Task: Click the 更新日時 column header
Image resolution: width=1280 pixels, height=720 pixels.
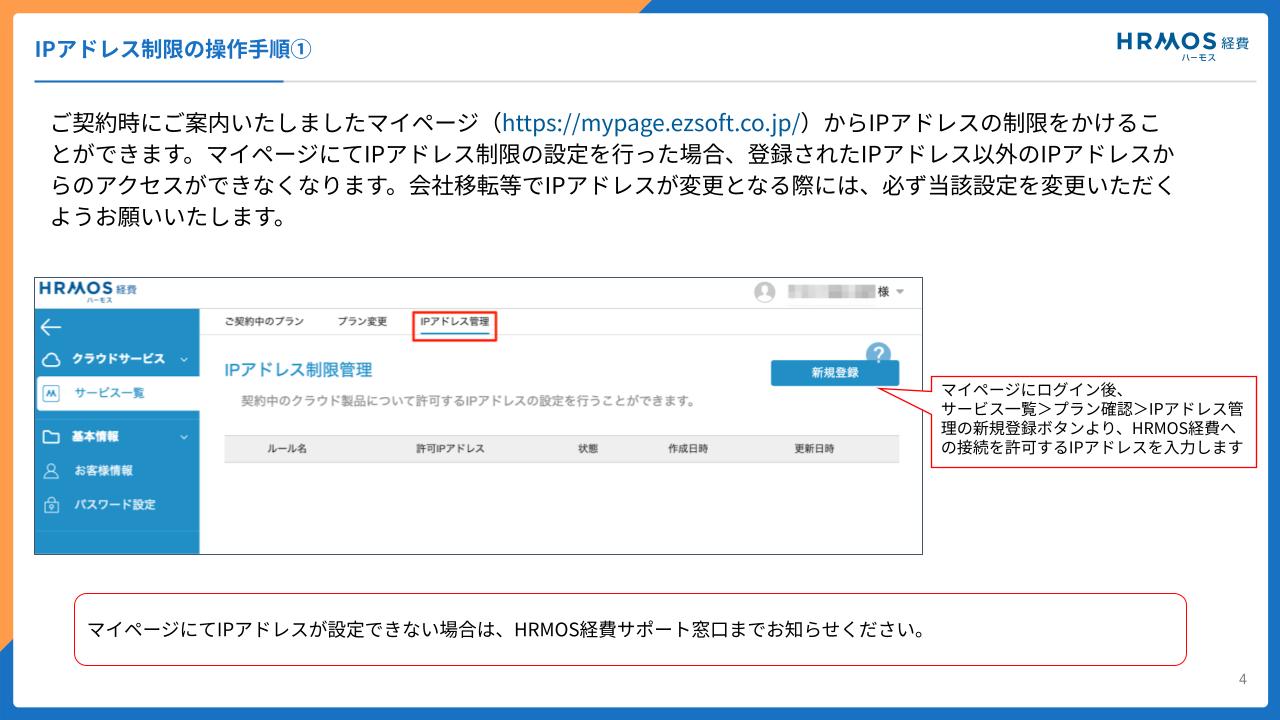Action: click(x=814, y=449)
